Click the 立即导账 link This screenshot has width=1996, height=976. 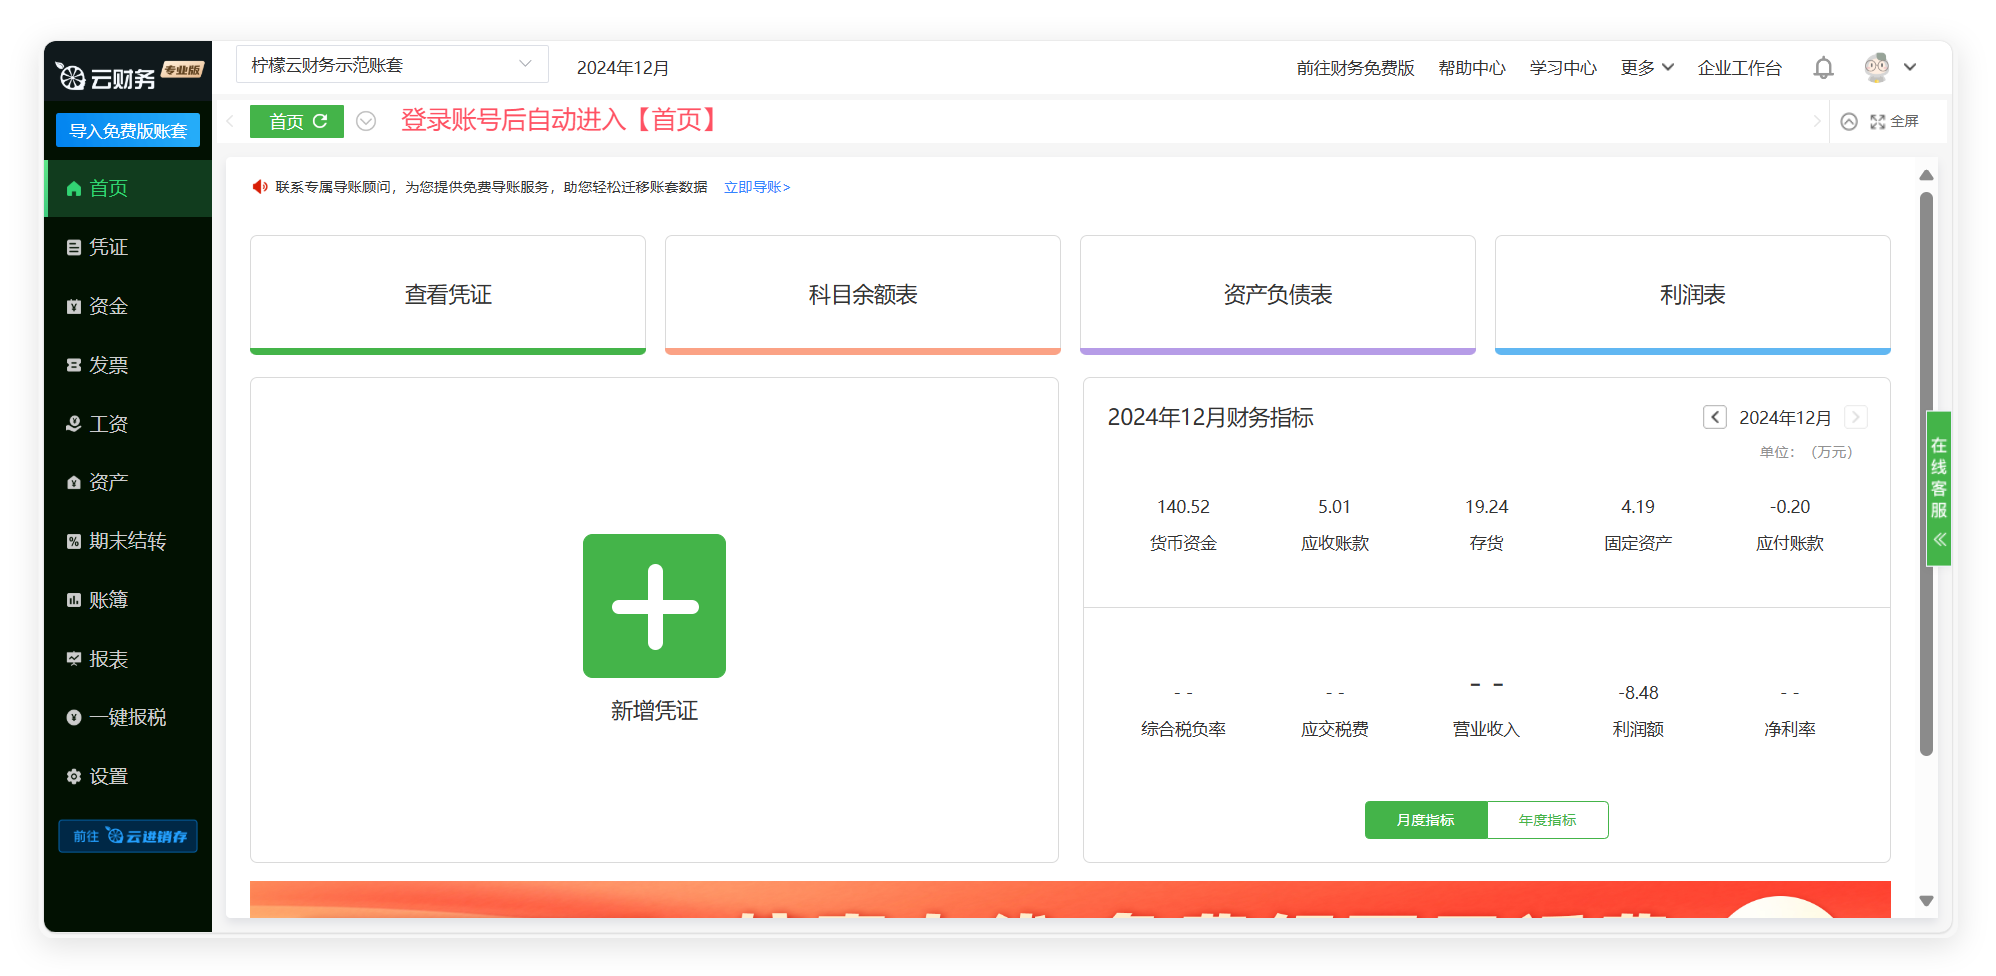click(757, 187)
